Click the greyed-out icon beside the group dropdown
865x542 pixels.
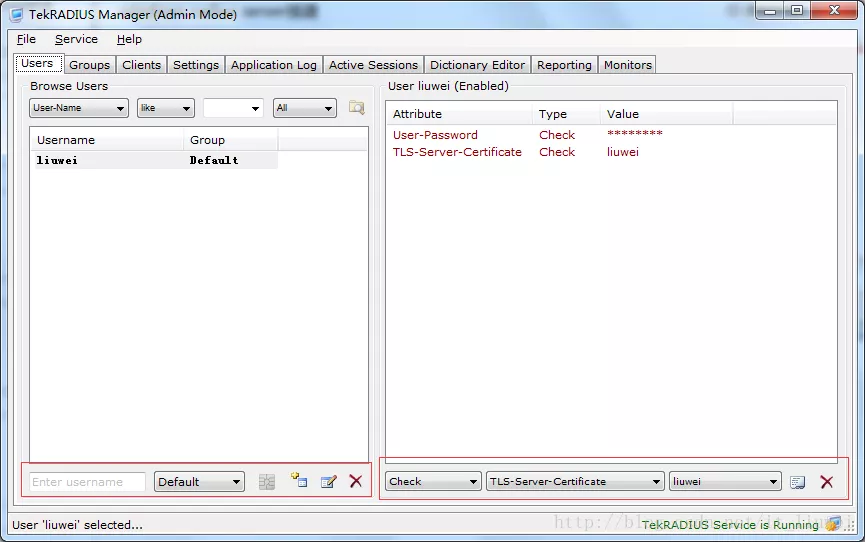click(x=266, y=482)
